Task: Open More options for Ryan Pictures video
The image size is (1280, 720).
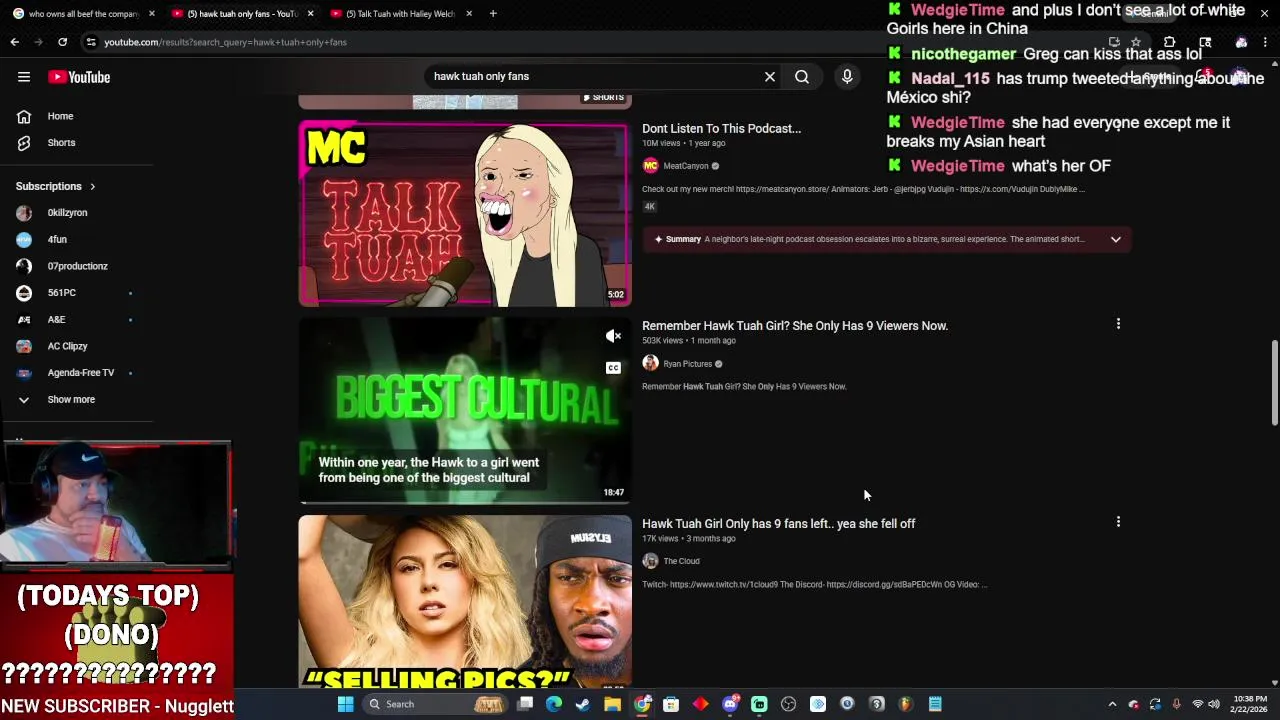Action: pos(1118,324)
